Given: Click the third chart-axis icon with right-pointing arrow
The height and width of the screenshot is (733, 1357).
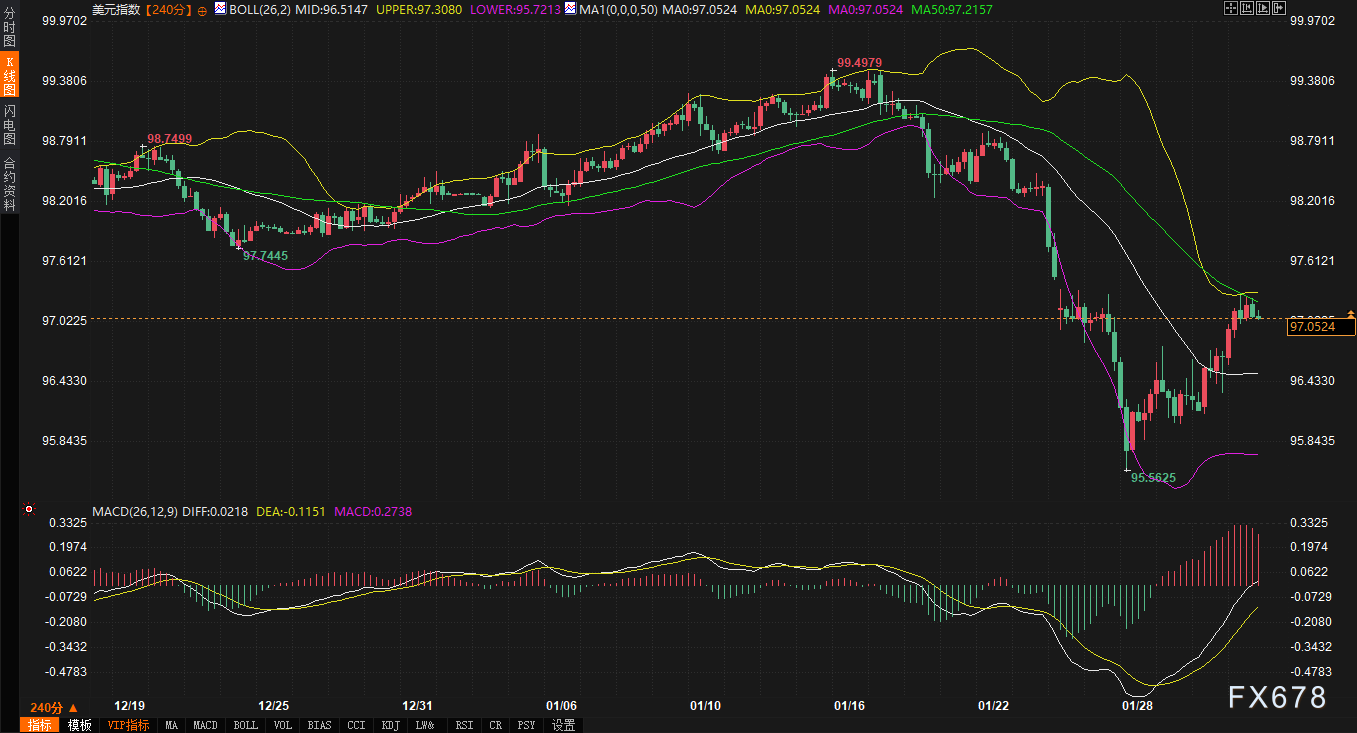Looking at the screenshot, I should click(1262, 8).
